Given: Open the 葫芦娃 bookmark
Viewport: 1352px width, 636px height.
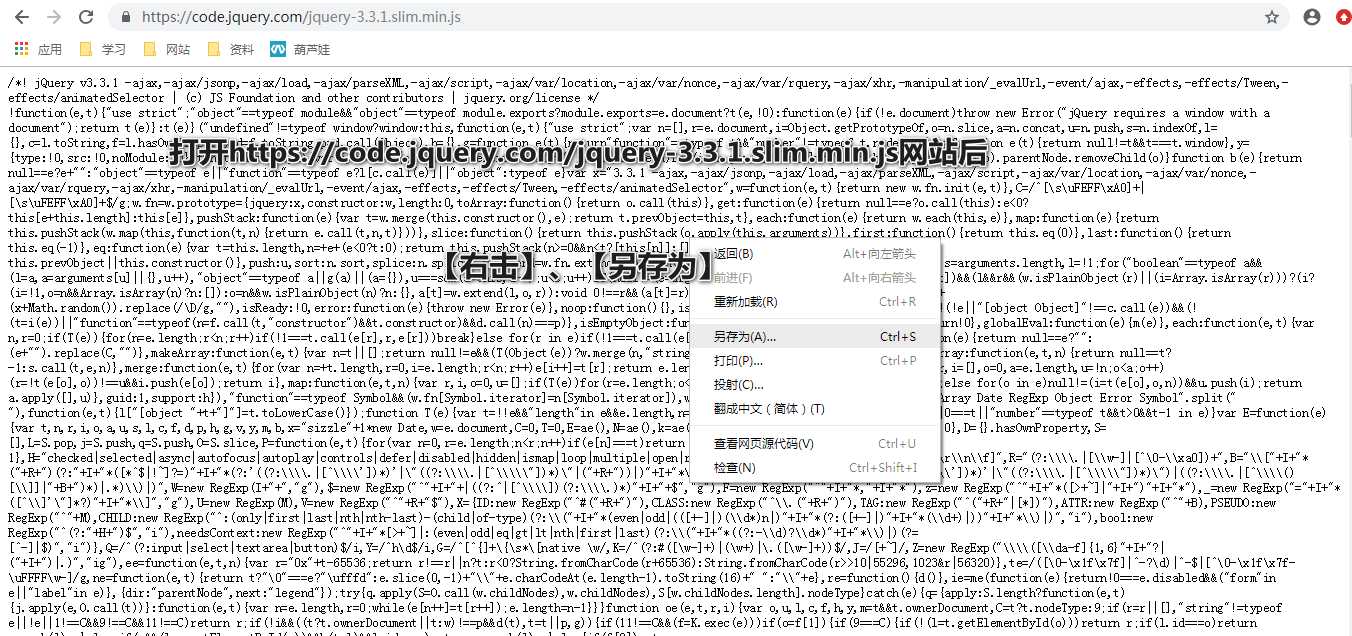Looking at the screenshot, I should (x=300, y=48).
